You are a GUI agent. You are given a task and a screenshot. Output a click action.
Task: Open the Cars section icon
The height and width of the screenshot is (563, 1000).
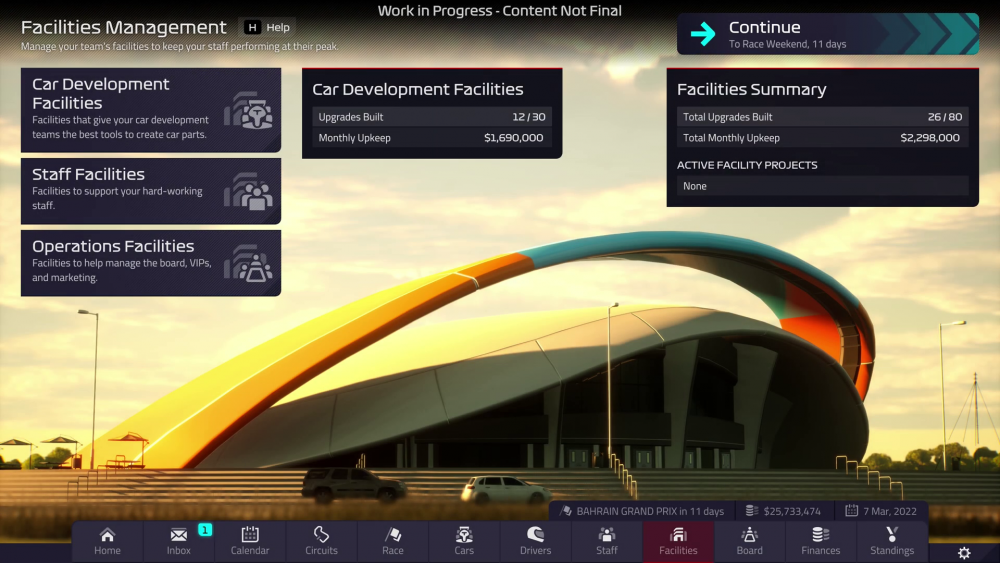coord(464,534)
